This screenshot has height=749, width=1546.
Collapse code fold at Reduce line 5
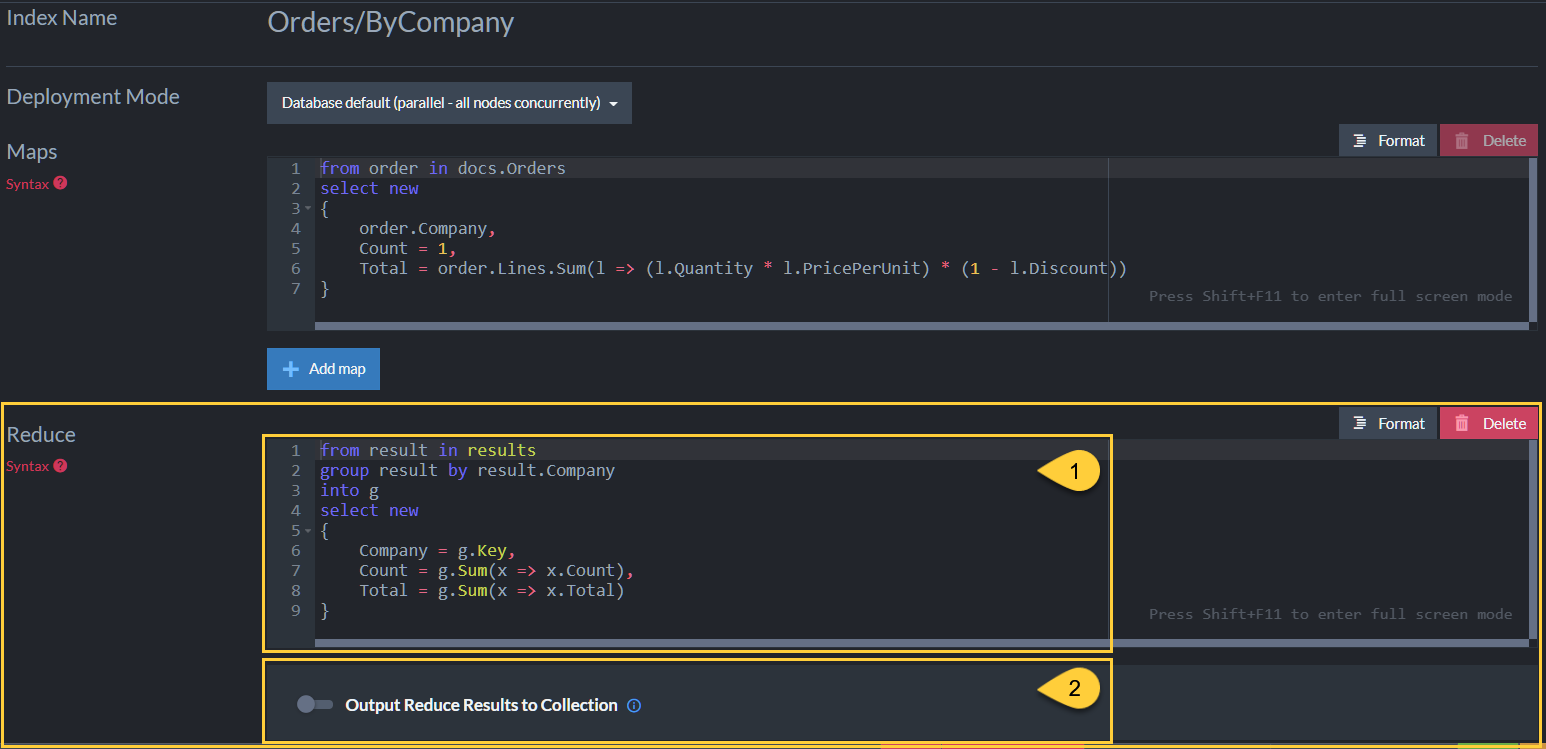coord(308,531)
